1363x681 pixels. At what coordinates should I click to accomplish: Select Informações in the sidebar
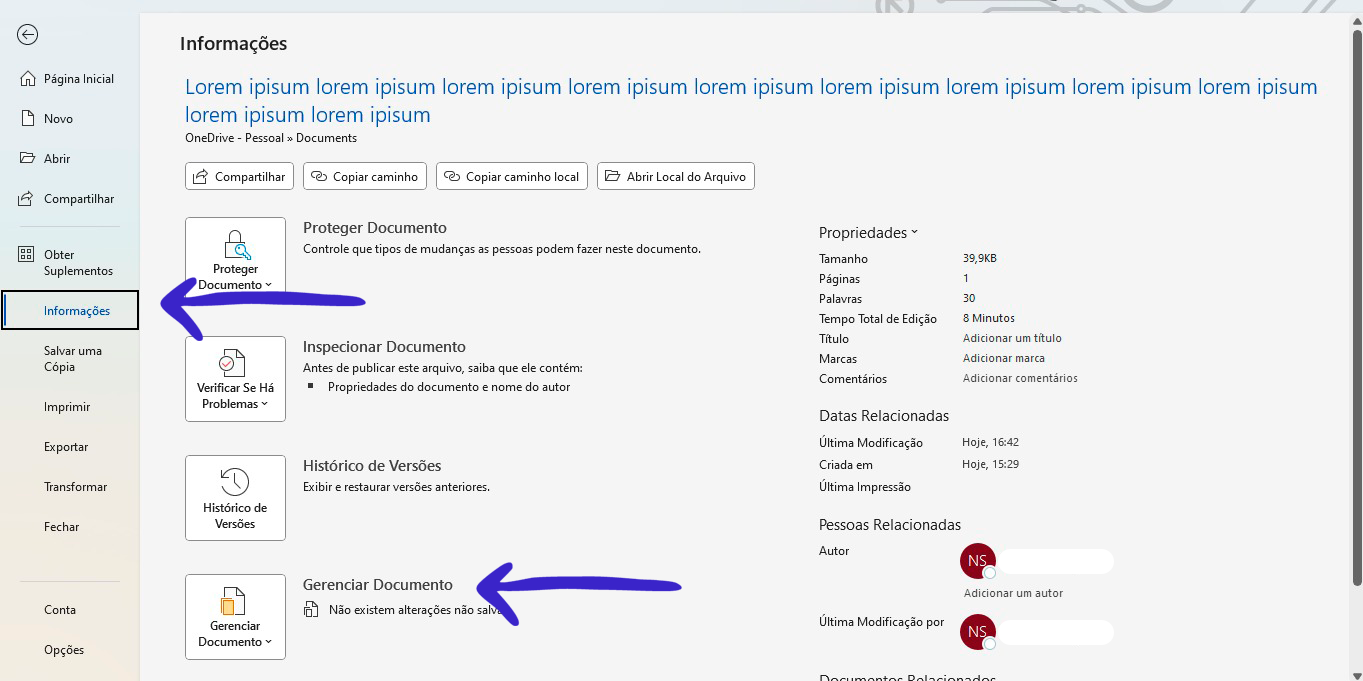click(76, 311)
